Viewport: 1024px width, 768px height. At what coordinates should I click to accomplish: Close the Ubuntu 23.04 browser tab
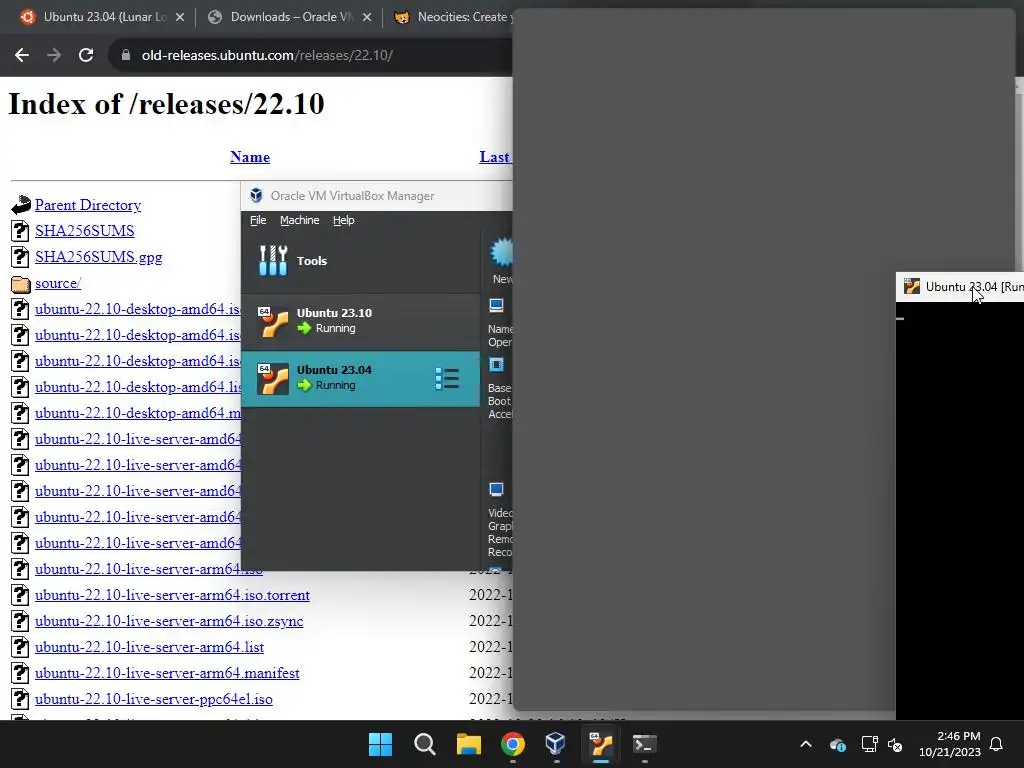click(180, 17)
